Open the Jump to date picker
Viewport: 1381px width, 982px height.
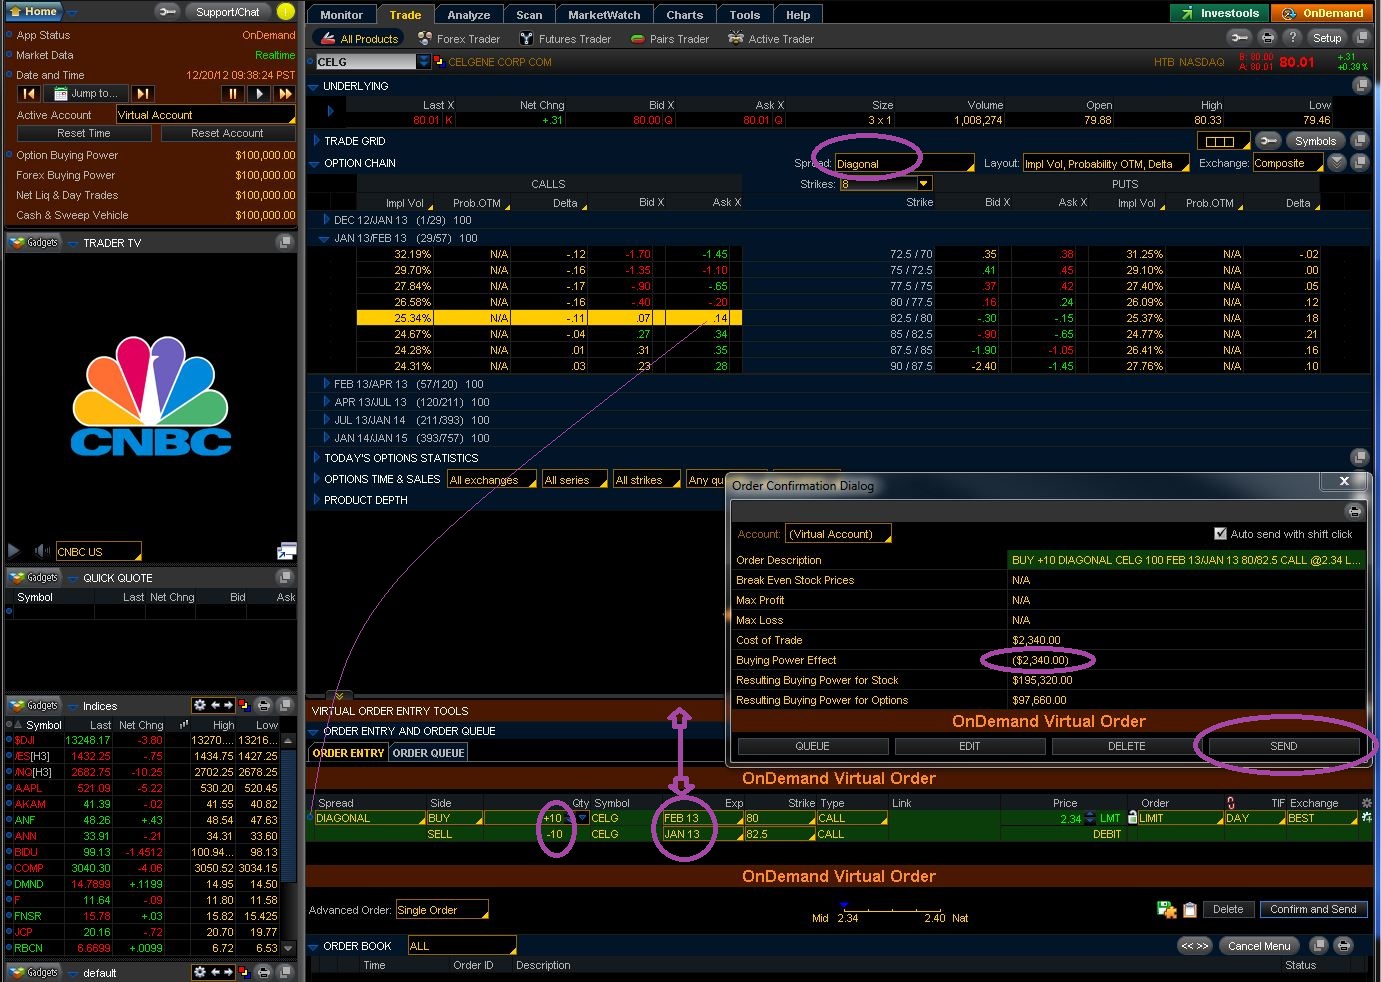(86, 93)
